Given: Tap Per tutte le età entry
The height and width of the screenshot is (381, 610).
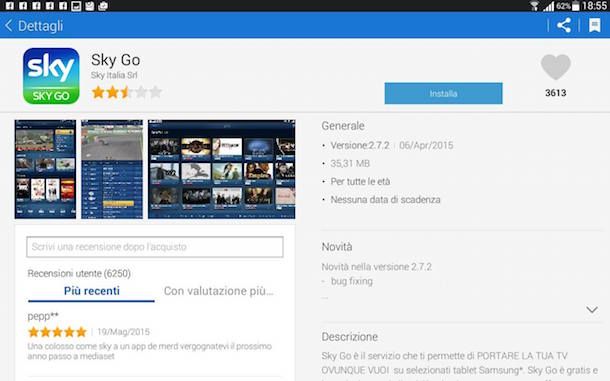Looking at the screenshot, I should [x=360, y=181].
